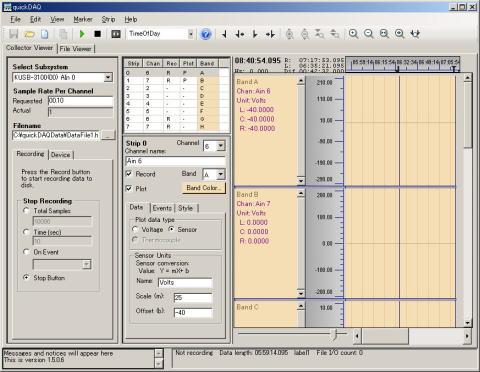Image resolution: width=480 pixels, height=372 pixels.
Task: Click the third greyed strip tool icon
Action: [x=319, y=34]
